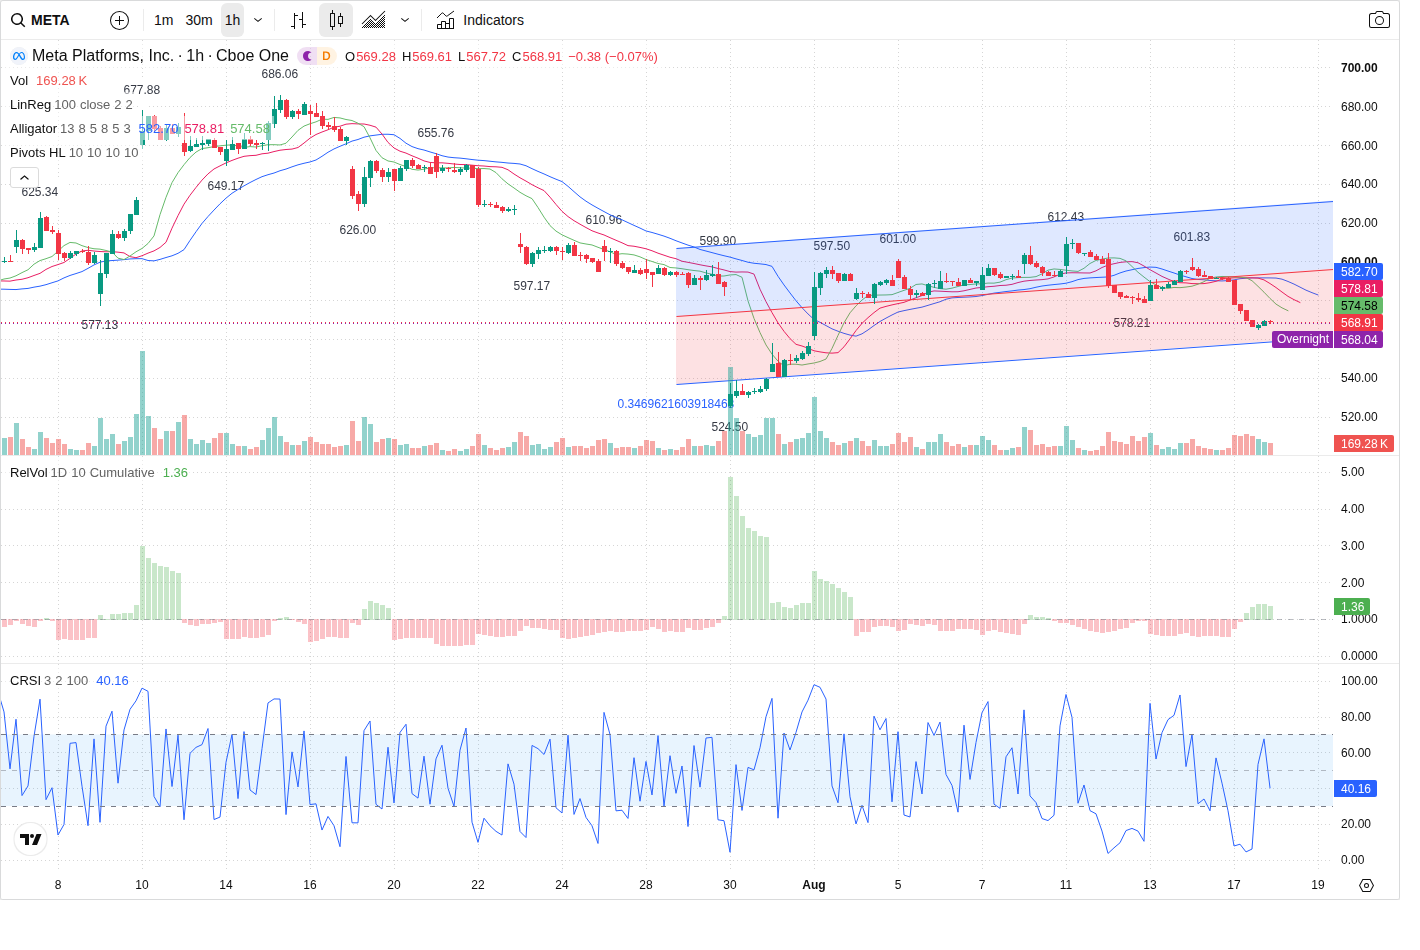Click the TradingView logo
This screenshot has width=1420, height=950.
(x=31, y=839)
